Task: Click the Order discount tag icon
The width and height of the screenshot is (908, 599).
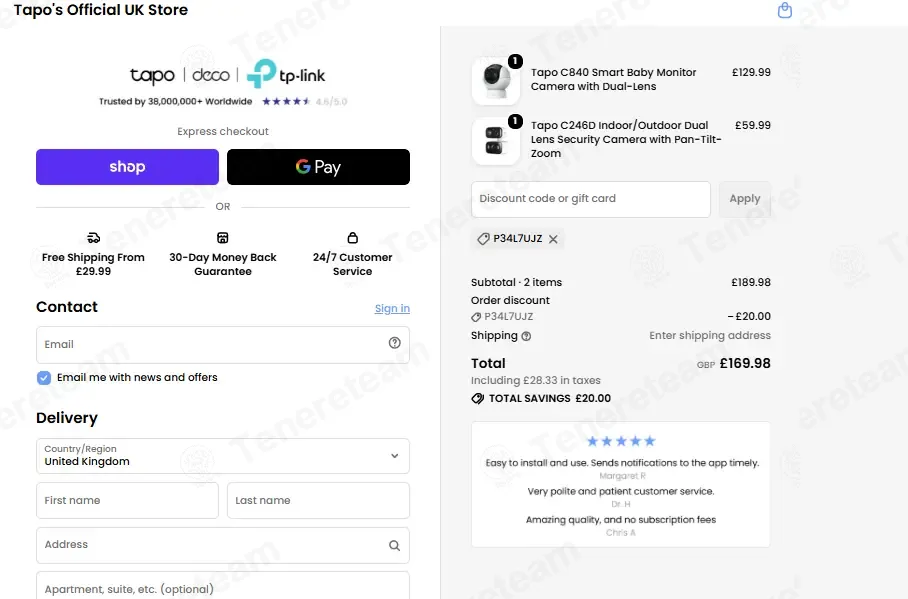Action: point(476,317)
